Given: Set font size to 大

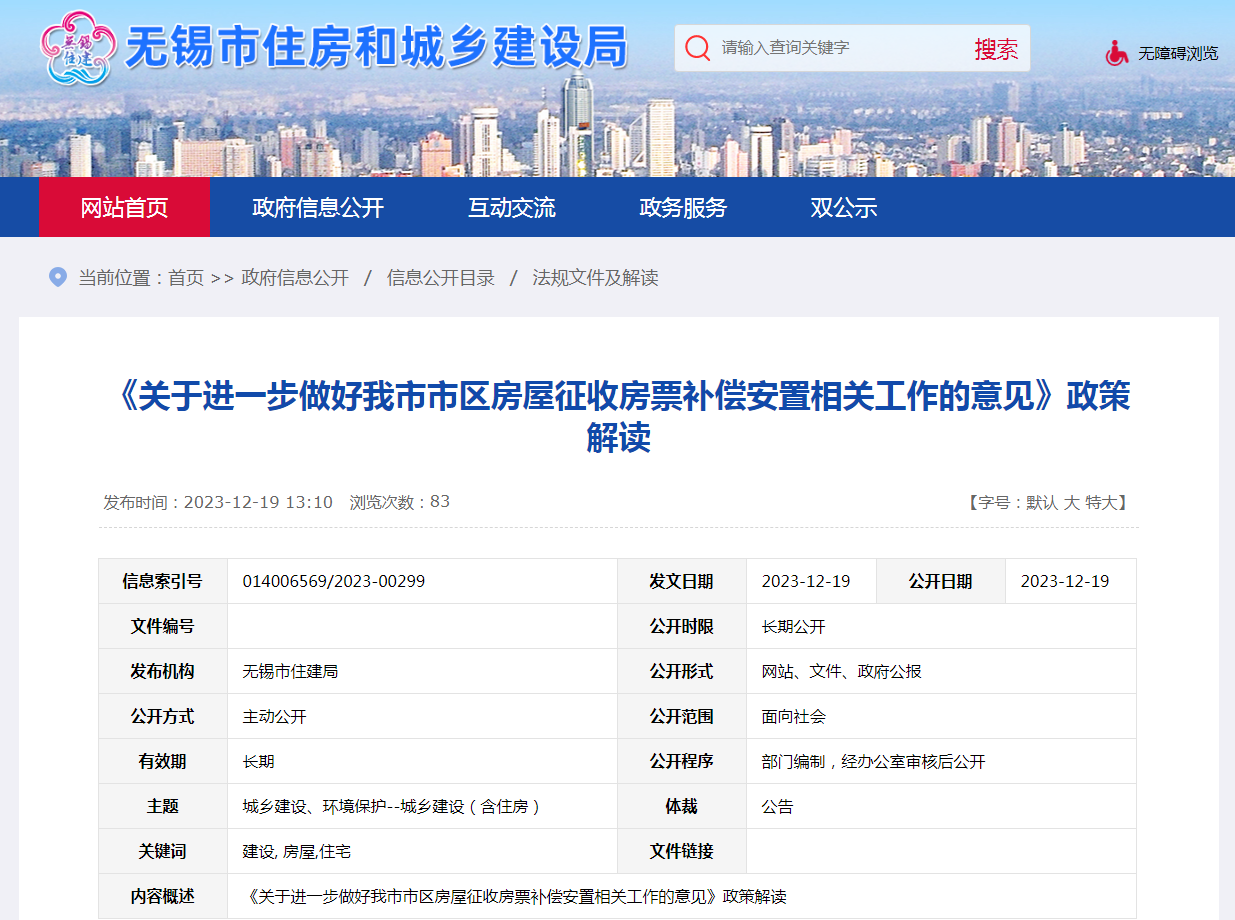Looking at the screenshot, I should click(1071, 502).
